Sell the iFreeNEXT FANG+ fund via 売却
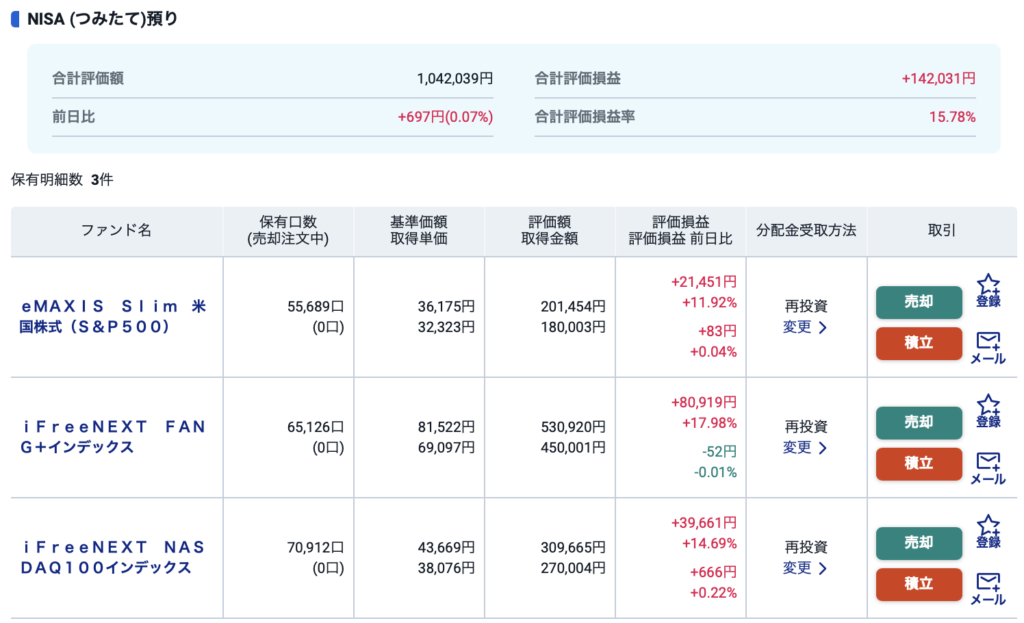Viewport: 1024px width, 623px height. [918, 422]
